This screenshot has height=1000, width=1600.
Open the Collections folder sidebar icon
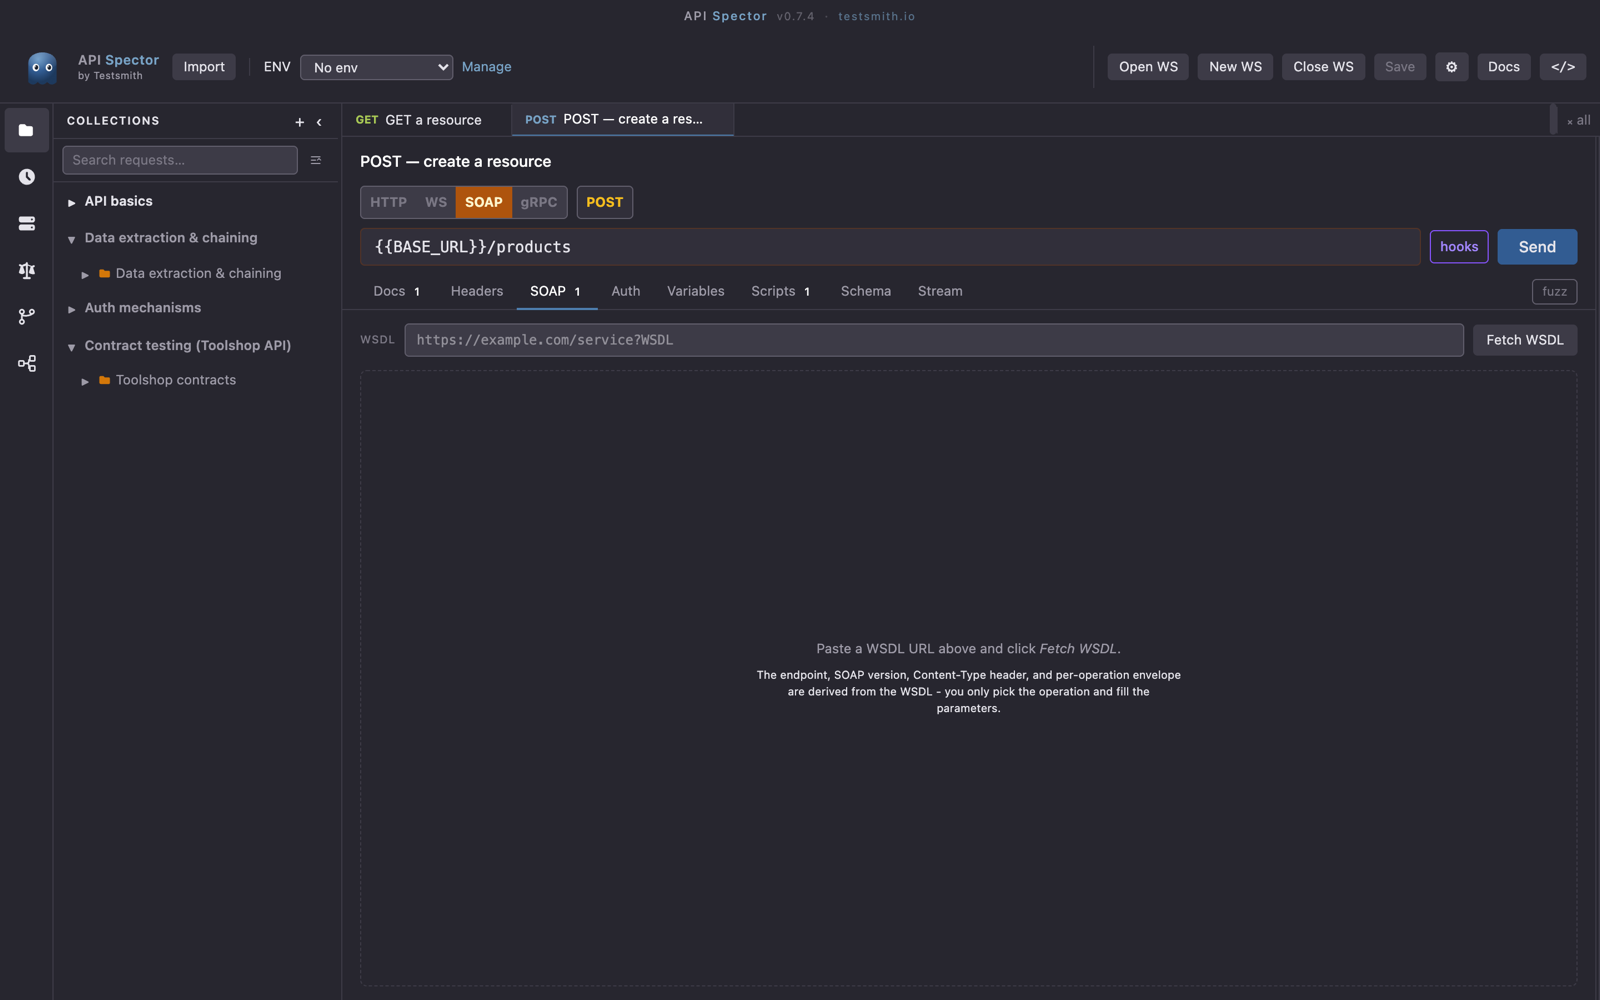(x=26, y=130)
